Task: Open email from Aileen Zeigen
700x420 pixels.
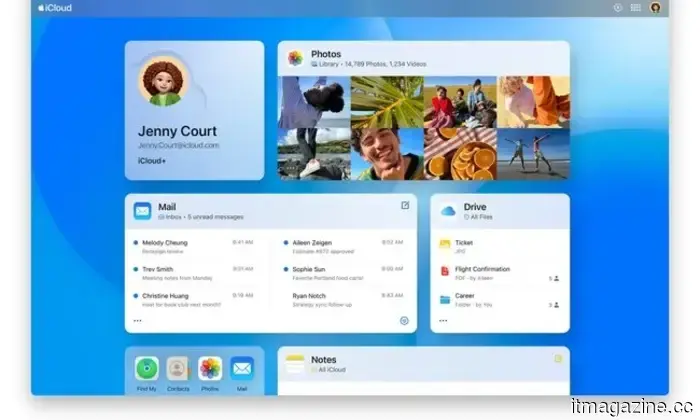Action: [344, 247]
